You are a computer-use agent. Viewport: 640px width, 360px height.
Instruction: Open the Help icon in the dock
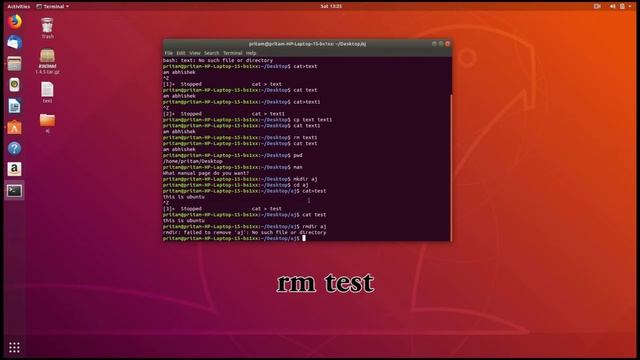pyautogui.click(x=14, y=148)
